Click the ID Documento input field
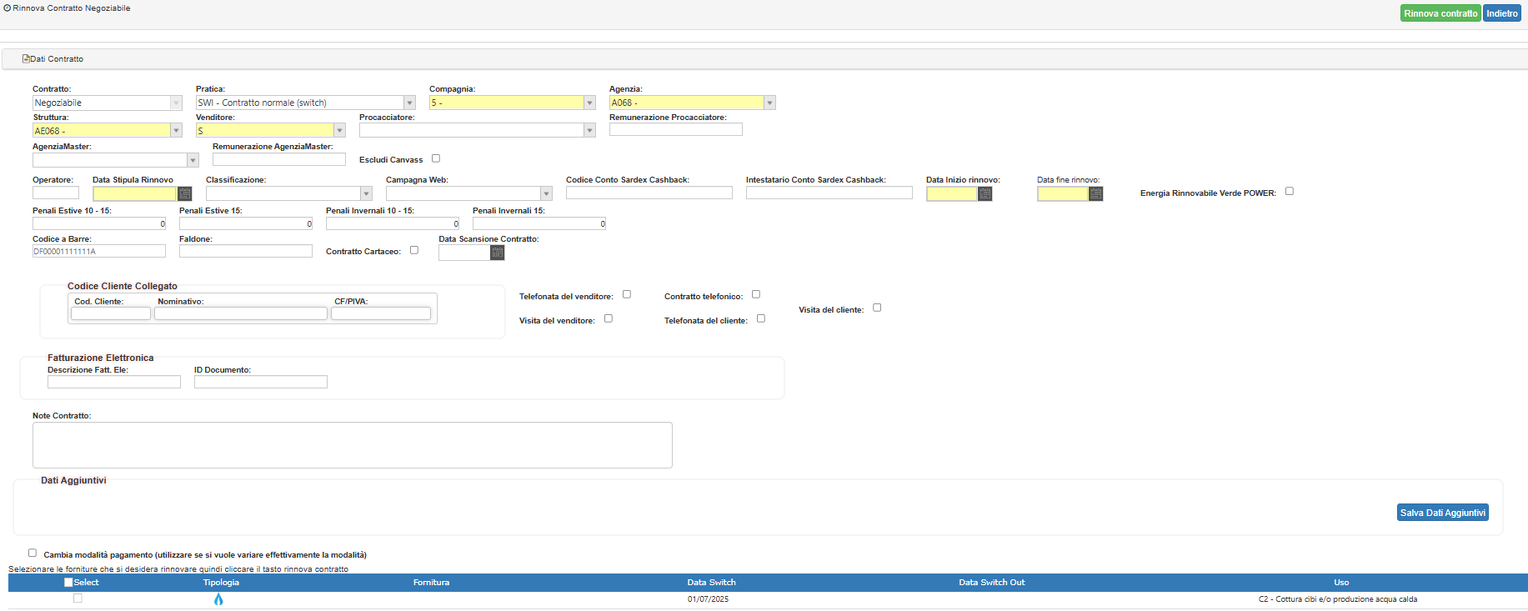 tap(261, 381)
